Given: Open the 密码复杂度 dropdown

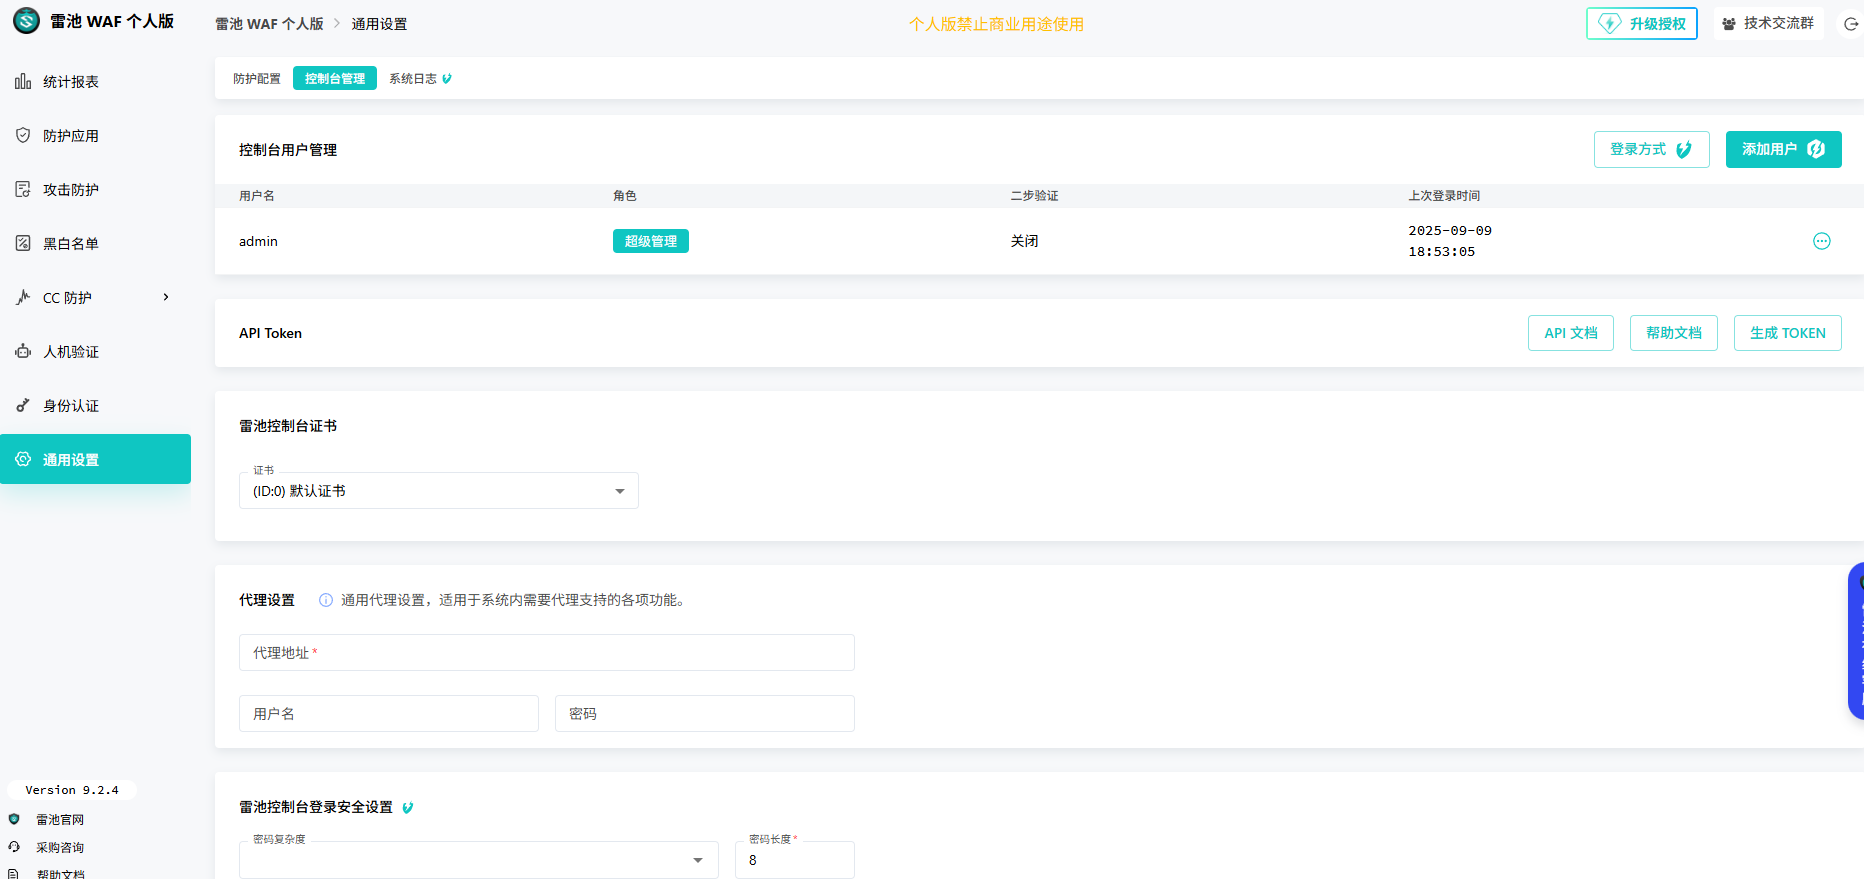Looking at the screenshot, I should [479, 860].
